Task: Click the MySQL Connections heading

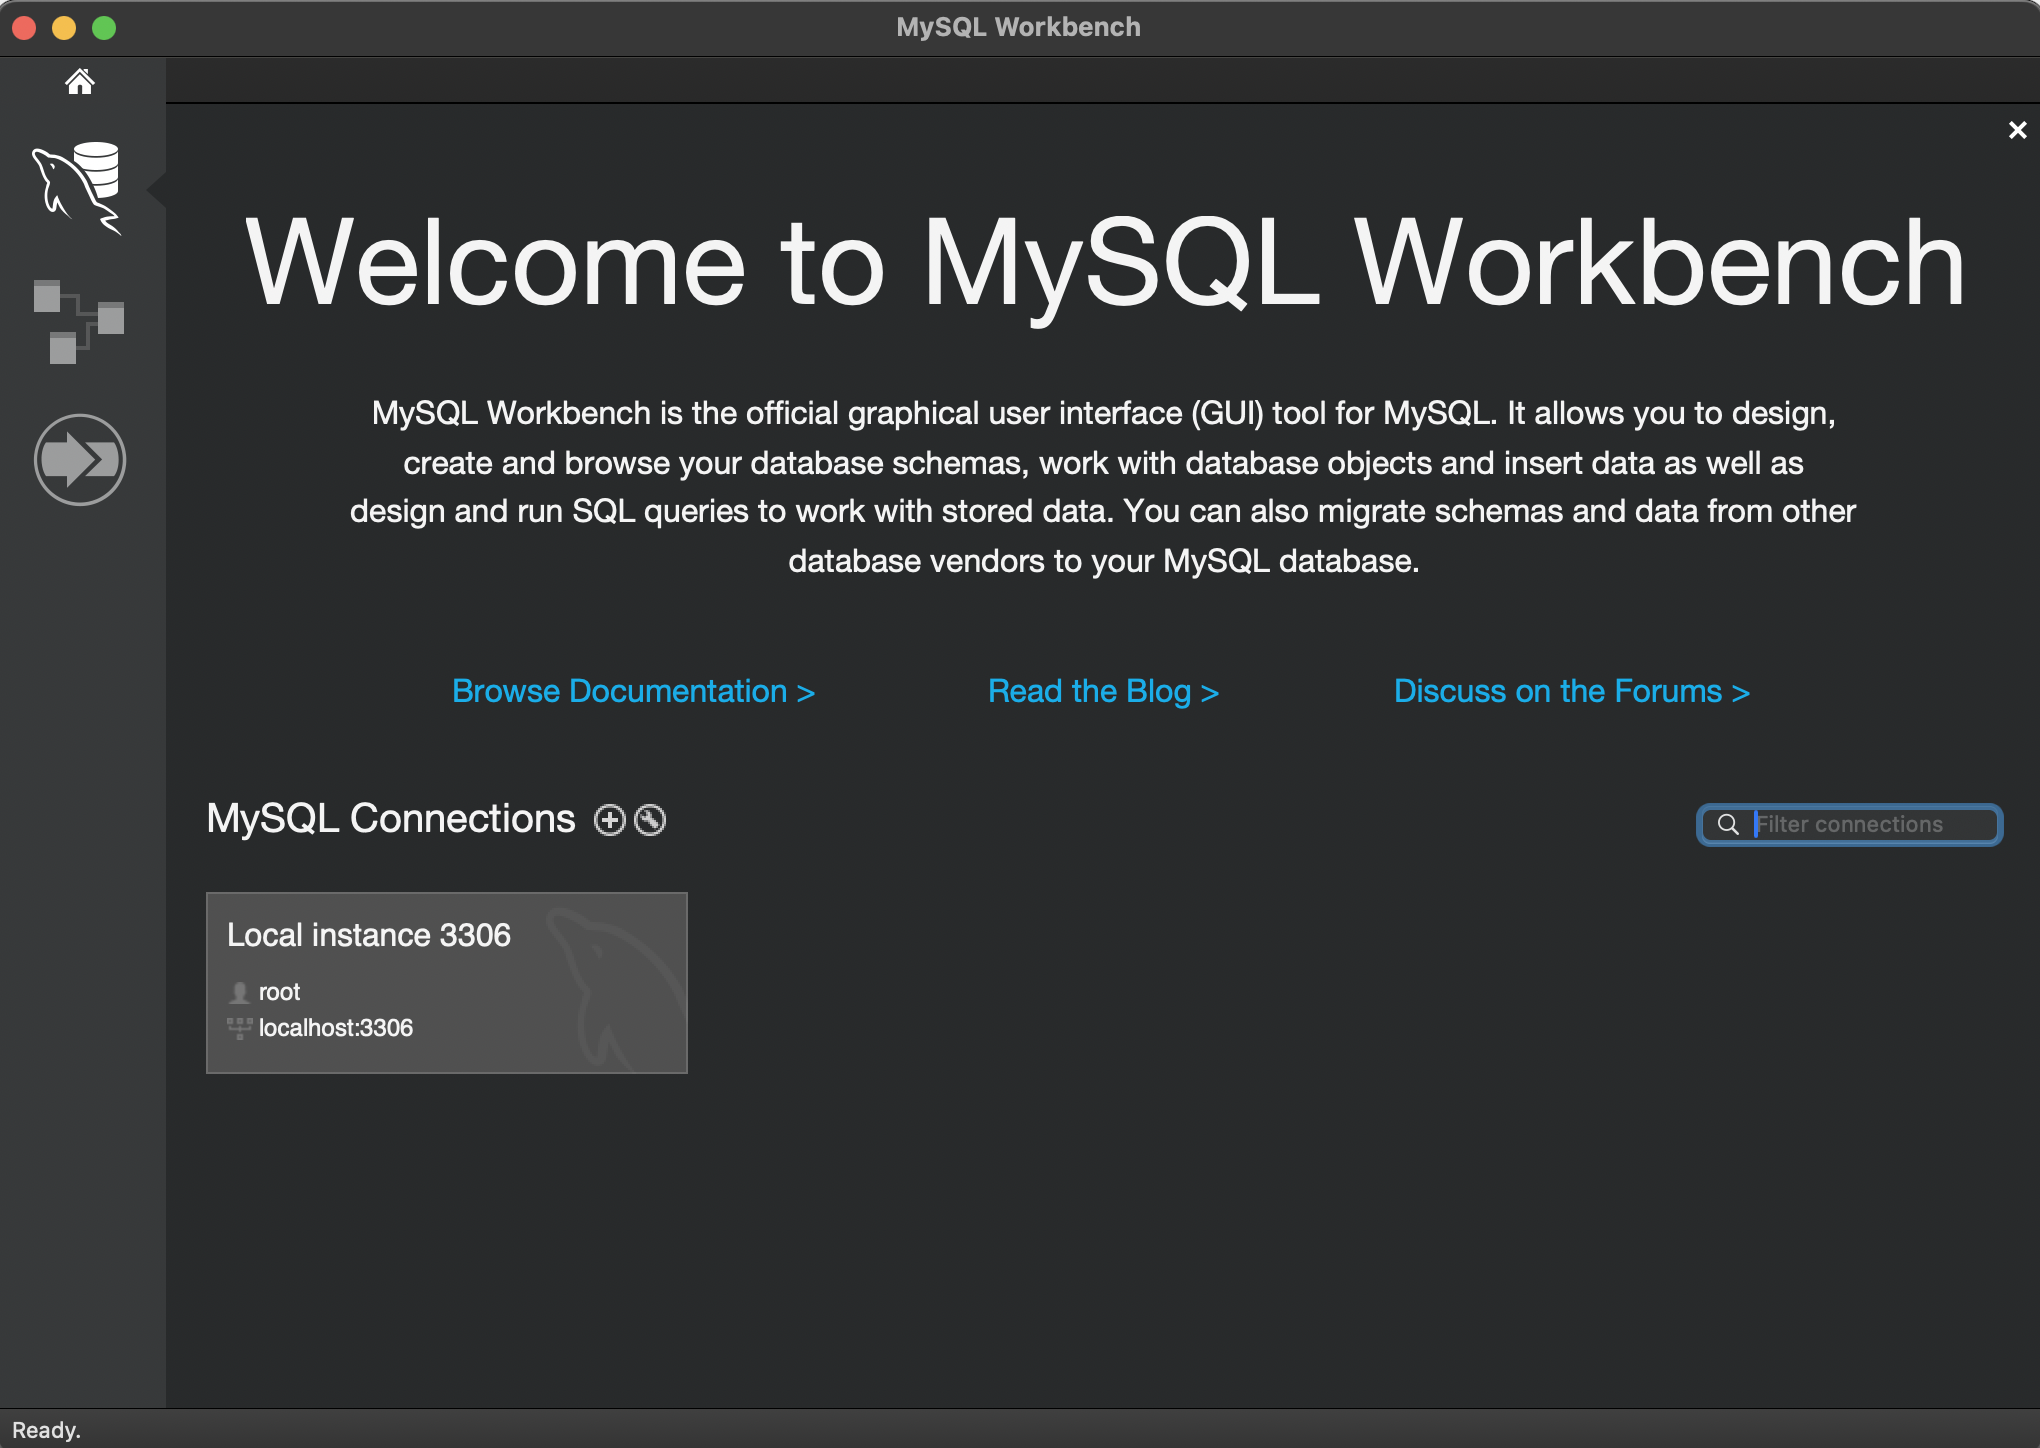Action: pyautogui.click(x=390, y=818)
